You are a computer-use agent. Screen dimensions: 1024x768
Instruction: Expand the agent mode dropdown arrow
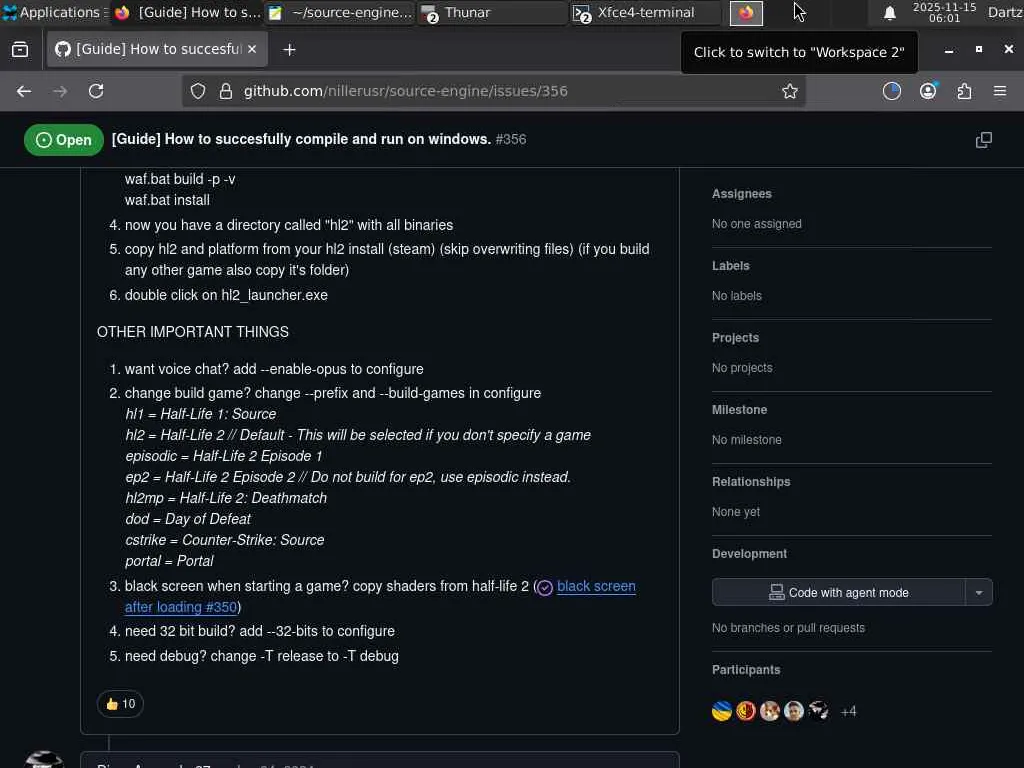979,592
